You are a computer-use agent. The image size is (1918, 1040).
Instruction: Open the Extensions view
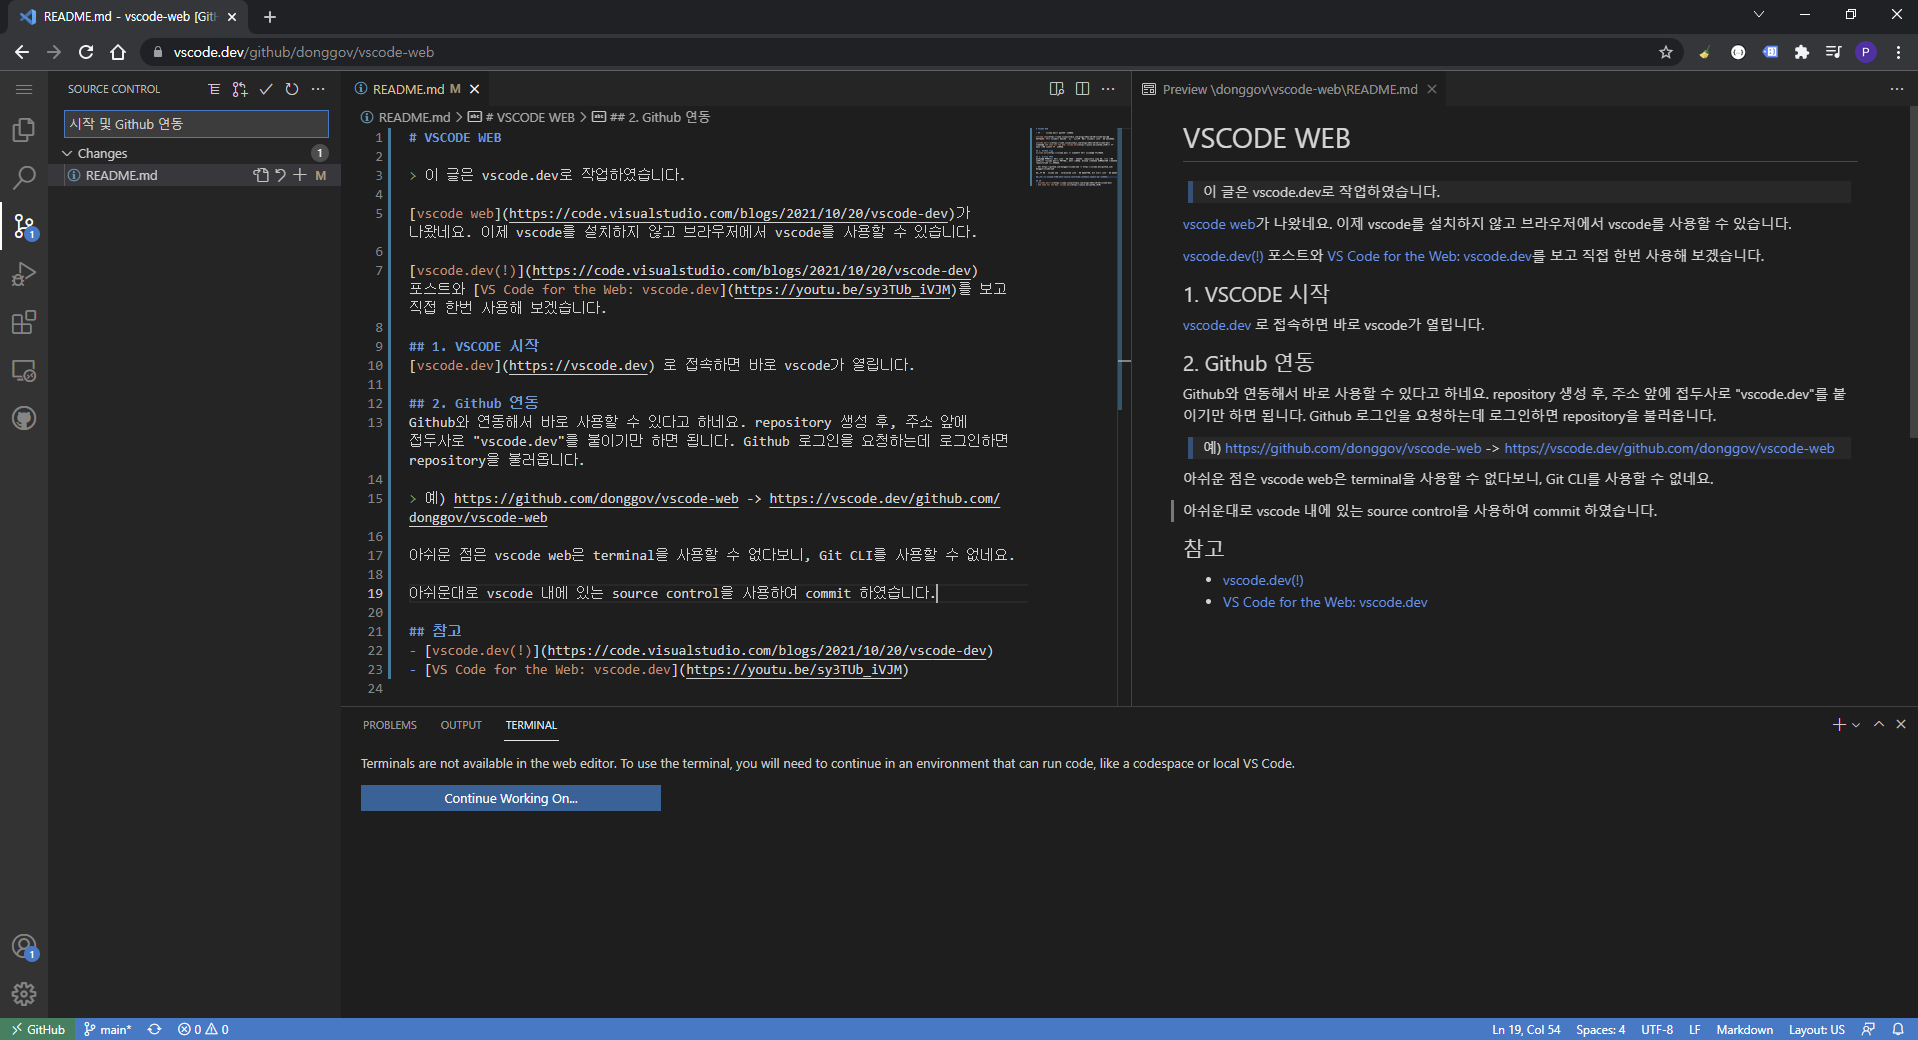tap(24, 322)
